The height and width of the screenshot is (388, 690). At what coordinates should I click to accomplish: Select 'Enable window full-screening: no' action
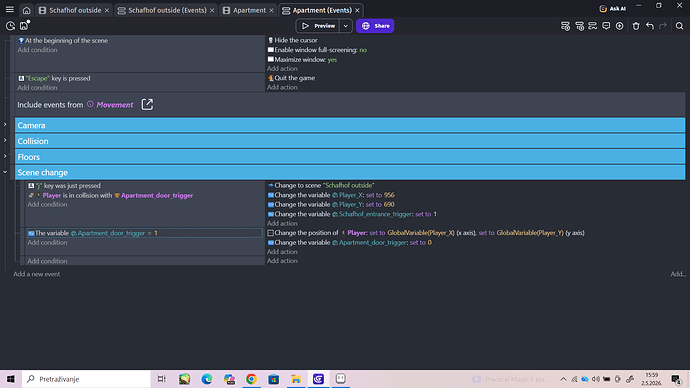click(x=317, y=50)
